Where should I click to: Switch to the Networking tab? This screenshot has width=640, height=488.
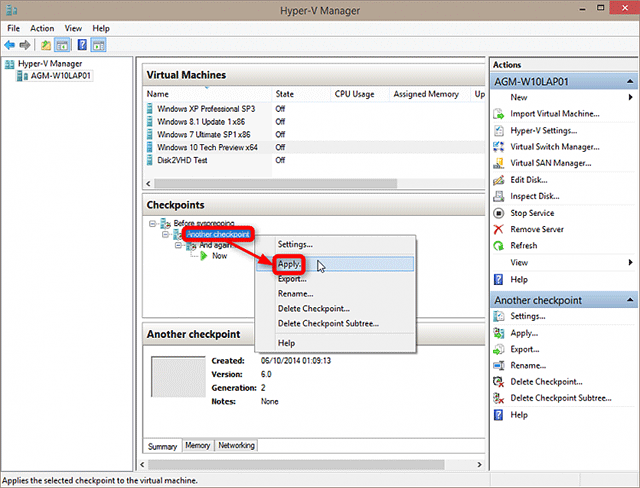(236, 445)
